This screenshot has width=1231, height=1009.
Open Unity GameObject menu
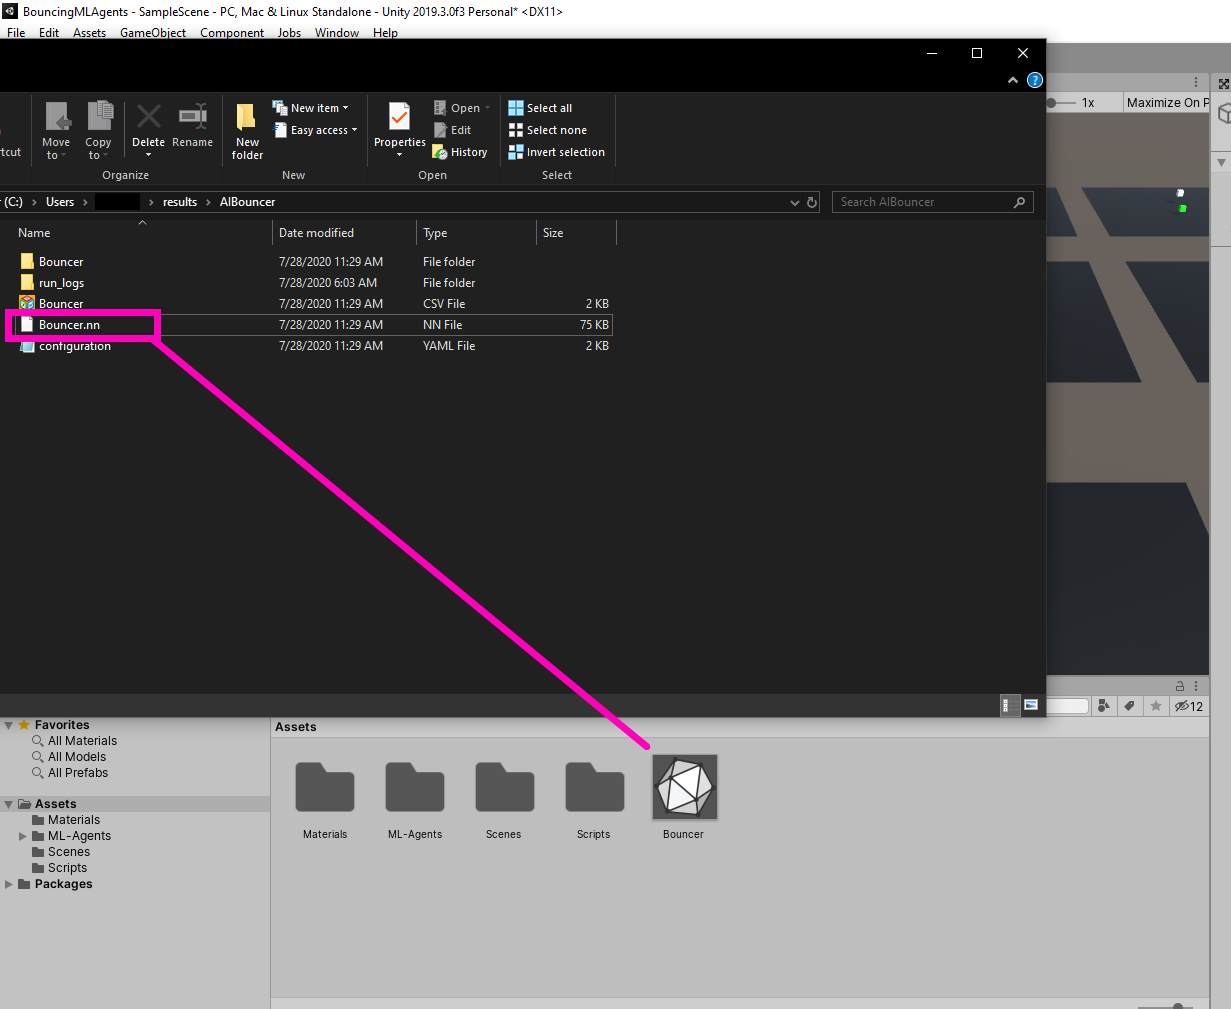click(x=153, y=33)
